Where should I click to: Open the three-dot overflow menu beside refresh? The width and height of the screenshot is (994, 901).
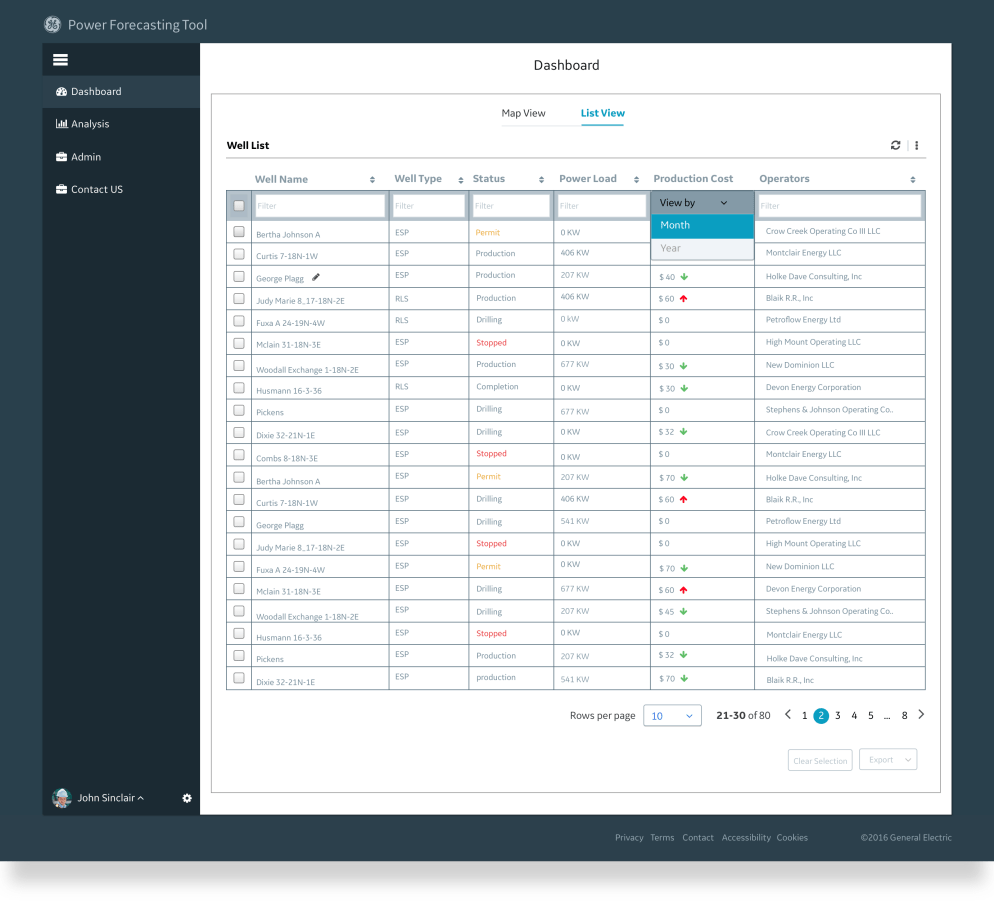pos(916,144)
